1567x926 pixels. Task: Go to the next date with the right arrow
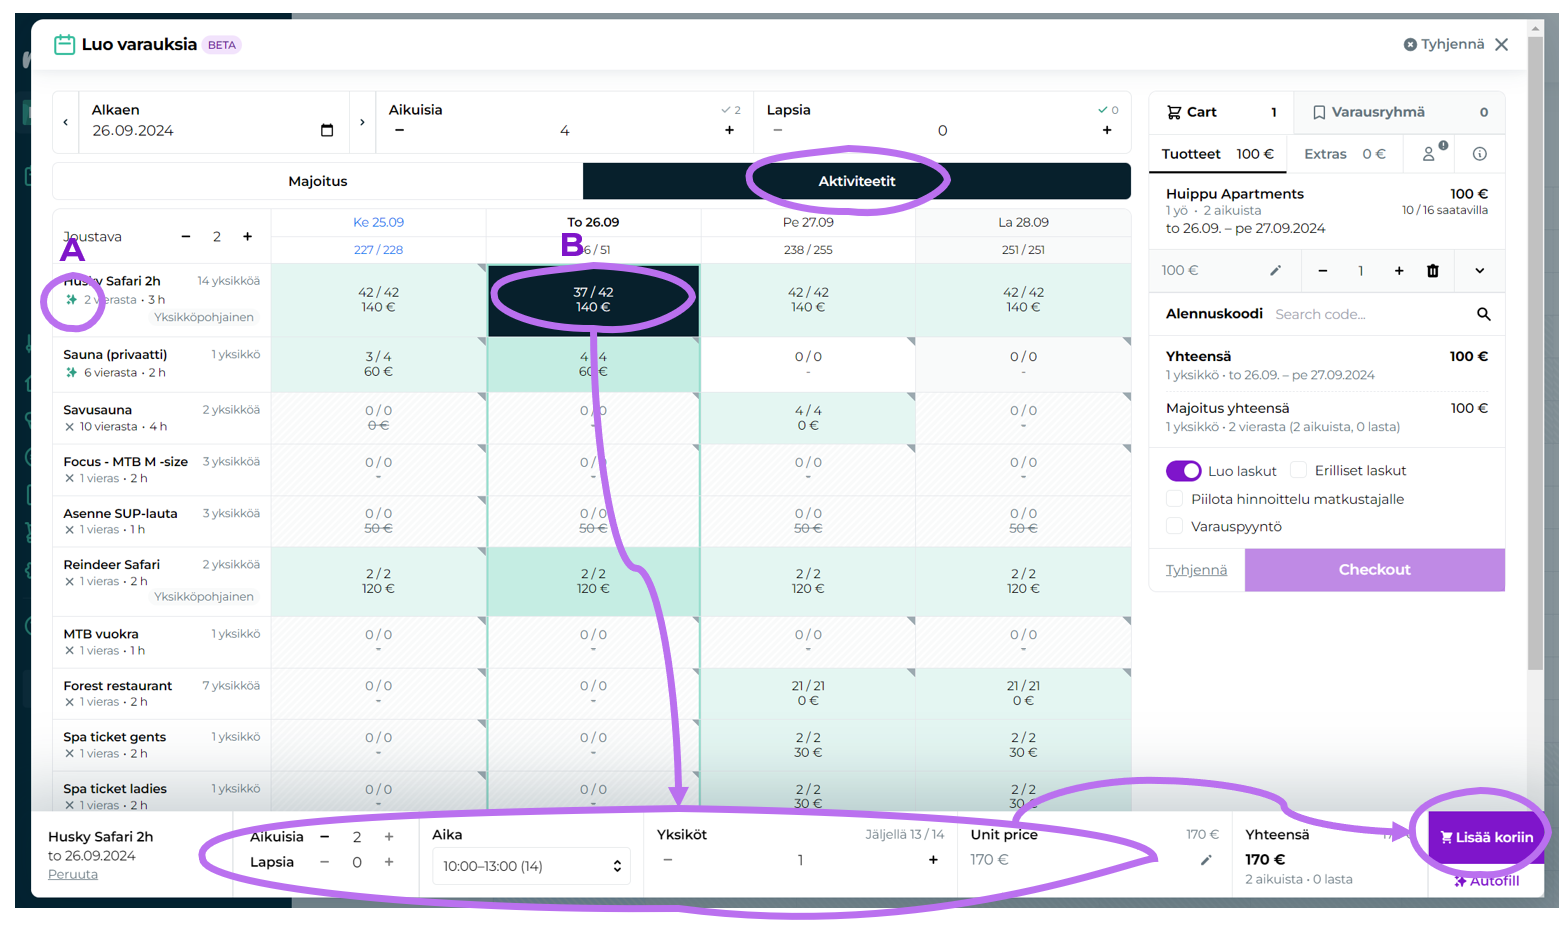(362, 122)
